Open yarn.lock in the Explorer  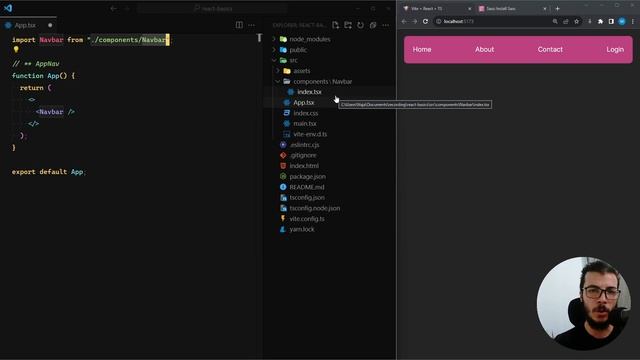pos(302,229)
